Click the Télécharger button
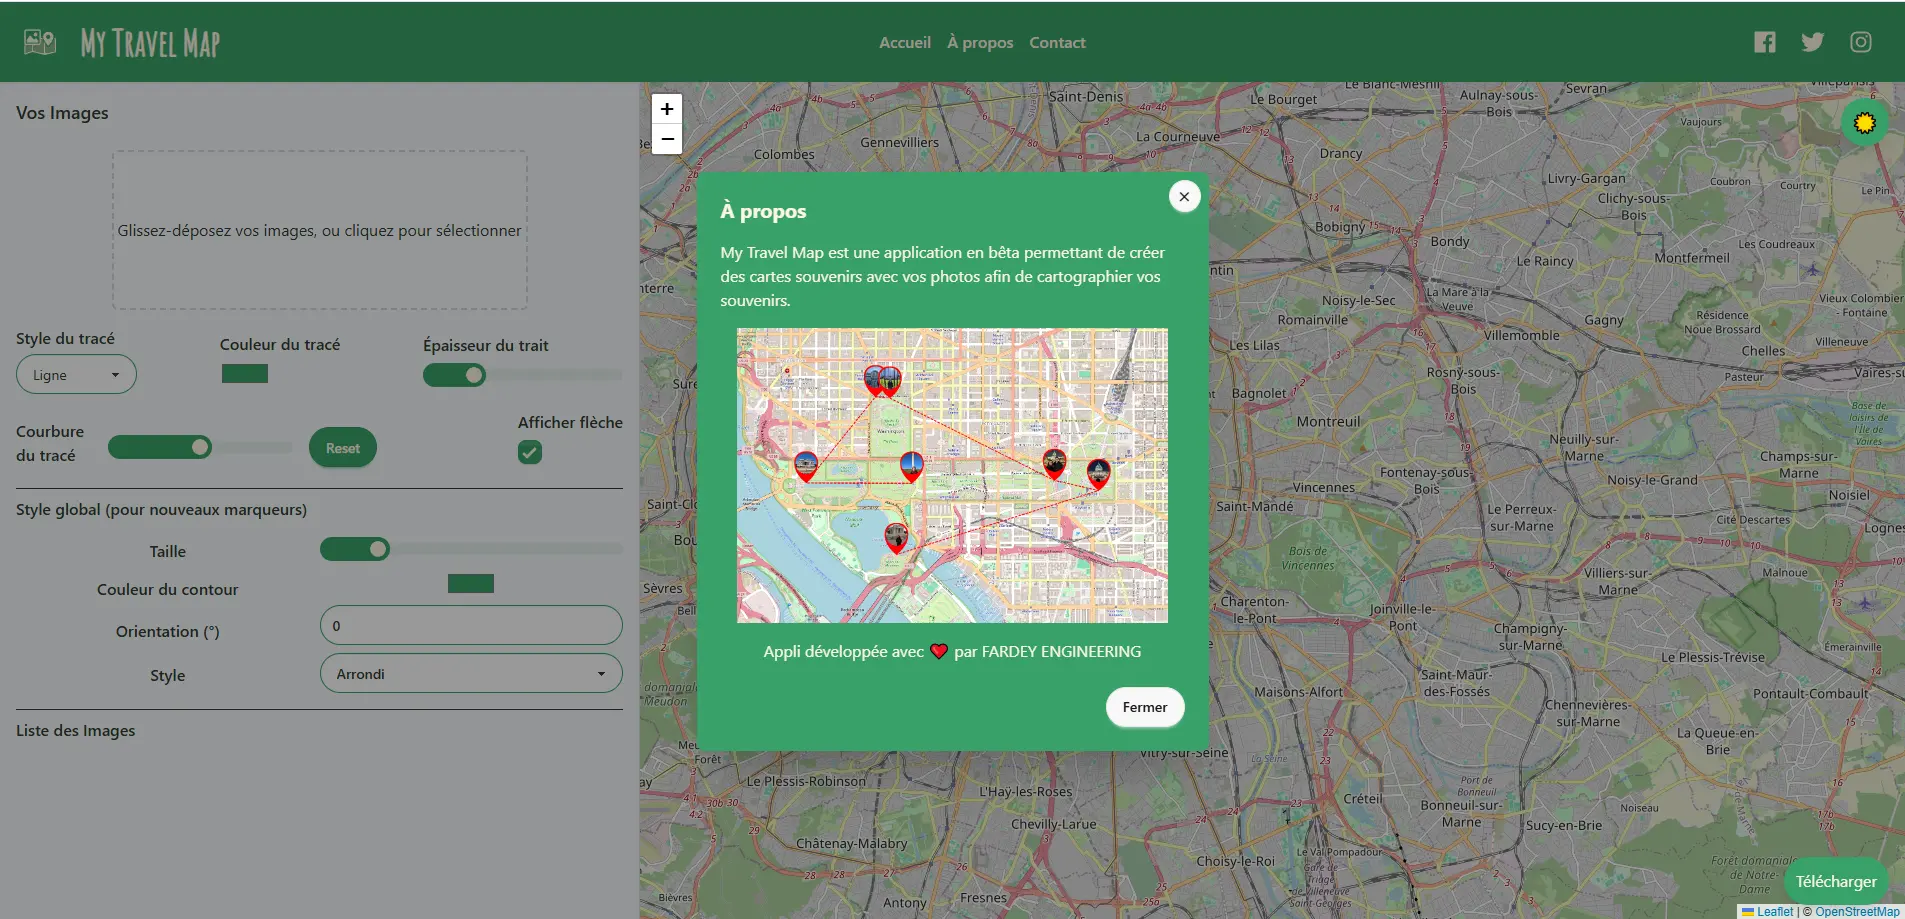1905x919 pixels. (1835, 881)
